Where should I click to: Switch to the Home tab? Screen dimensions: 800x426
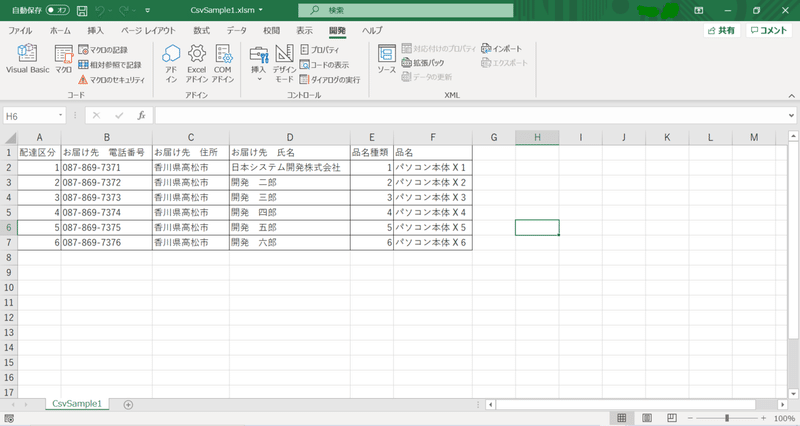(x=60, y=31)
